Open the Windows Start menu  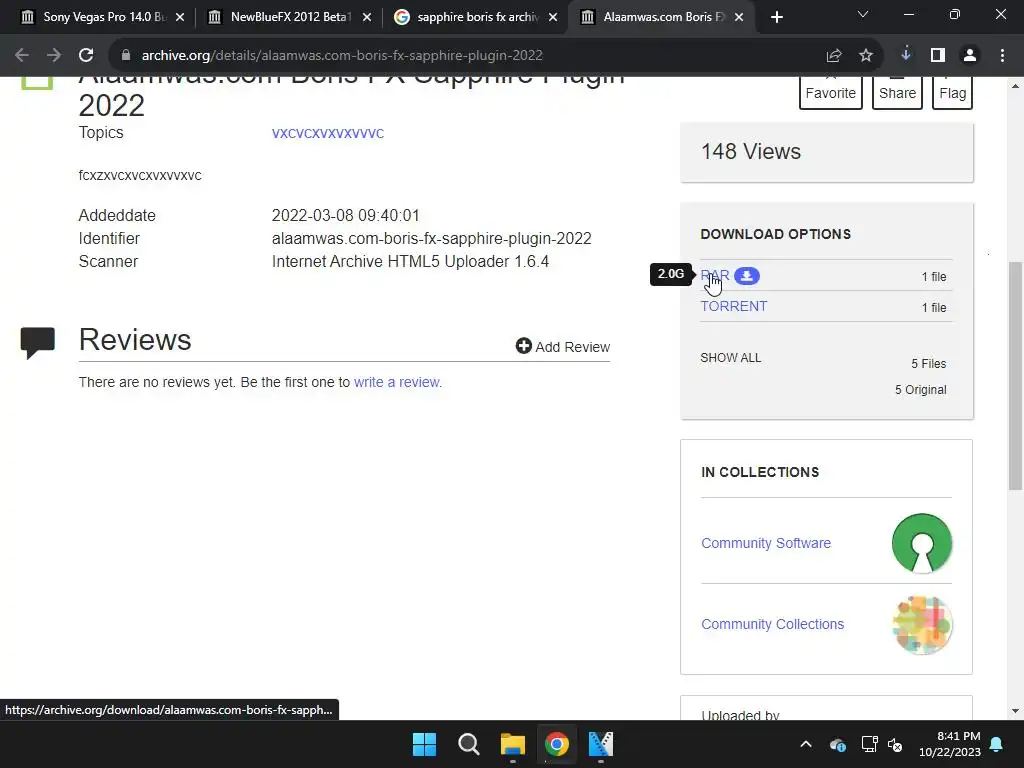pyautogui.click(x=424, y=744)
